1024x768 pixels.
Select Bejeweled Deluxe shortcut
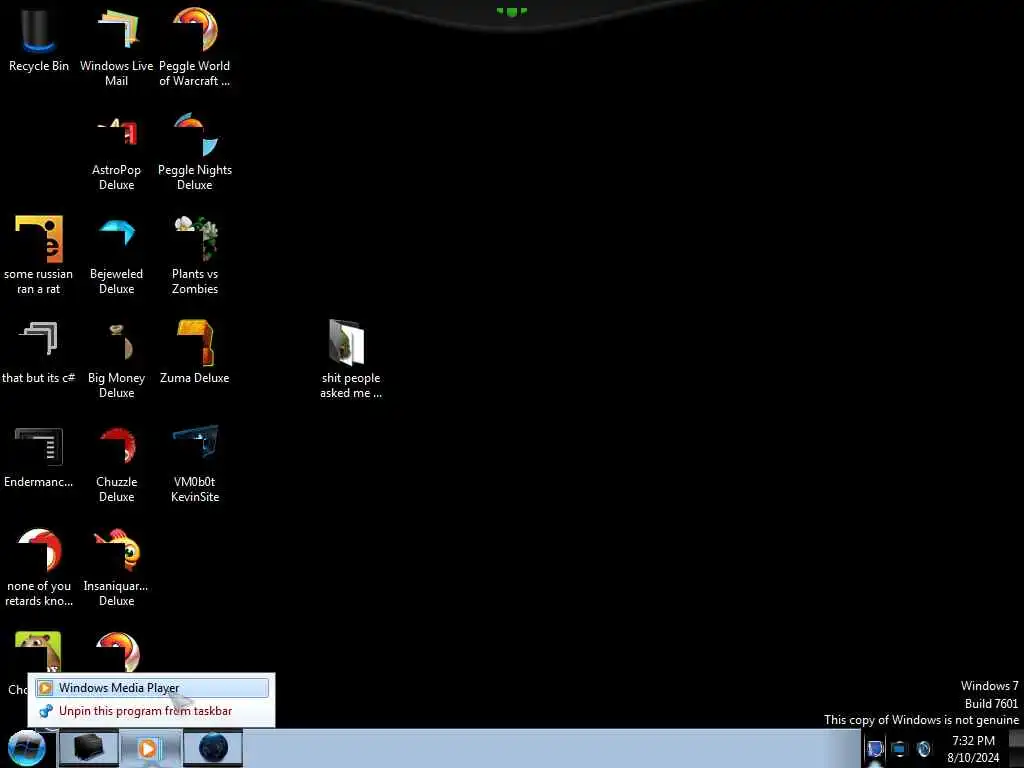(116, 255)
